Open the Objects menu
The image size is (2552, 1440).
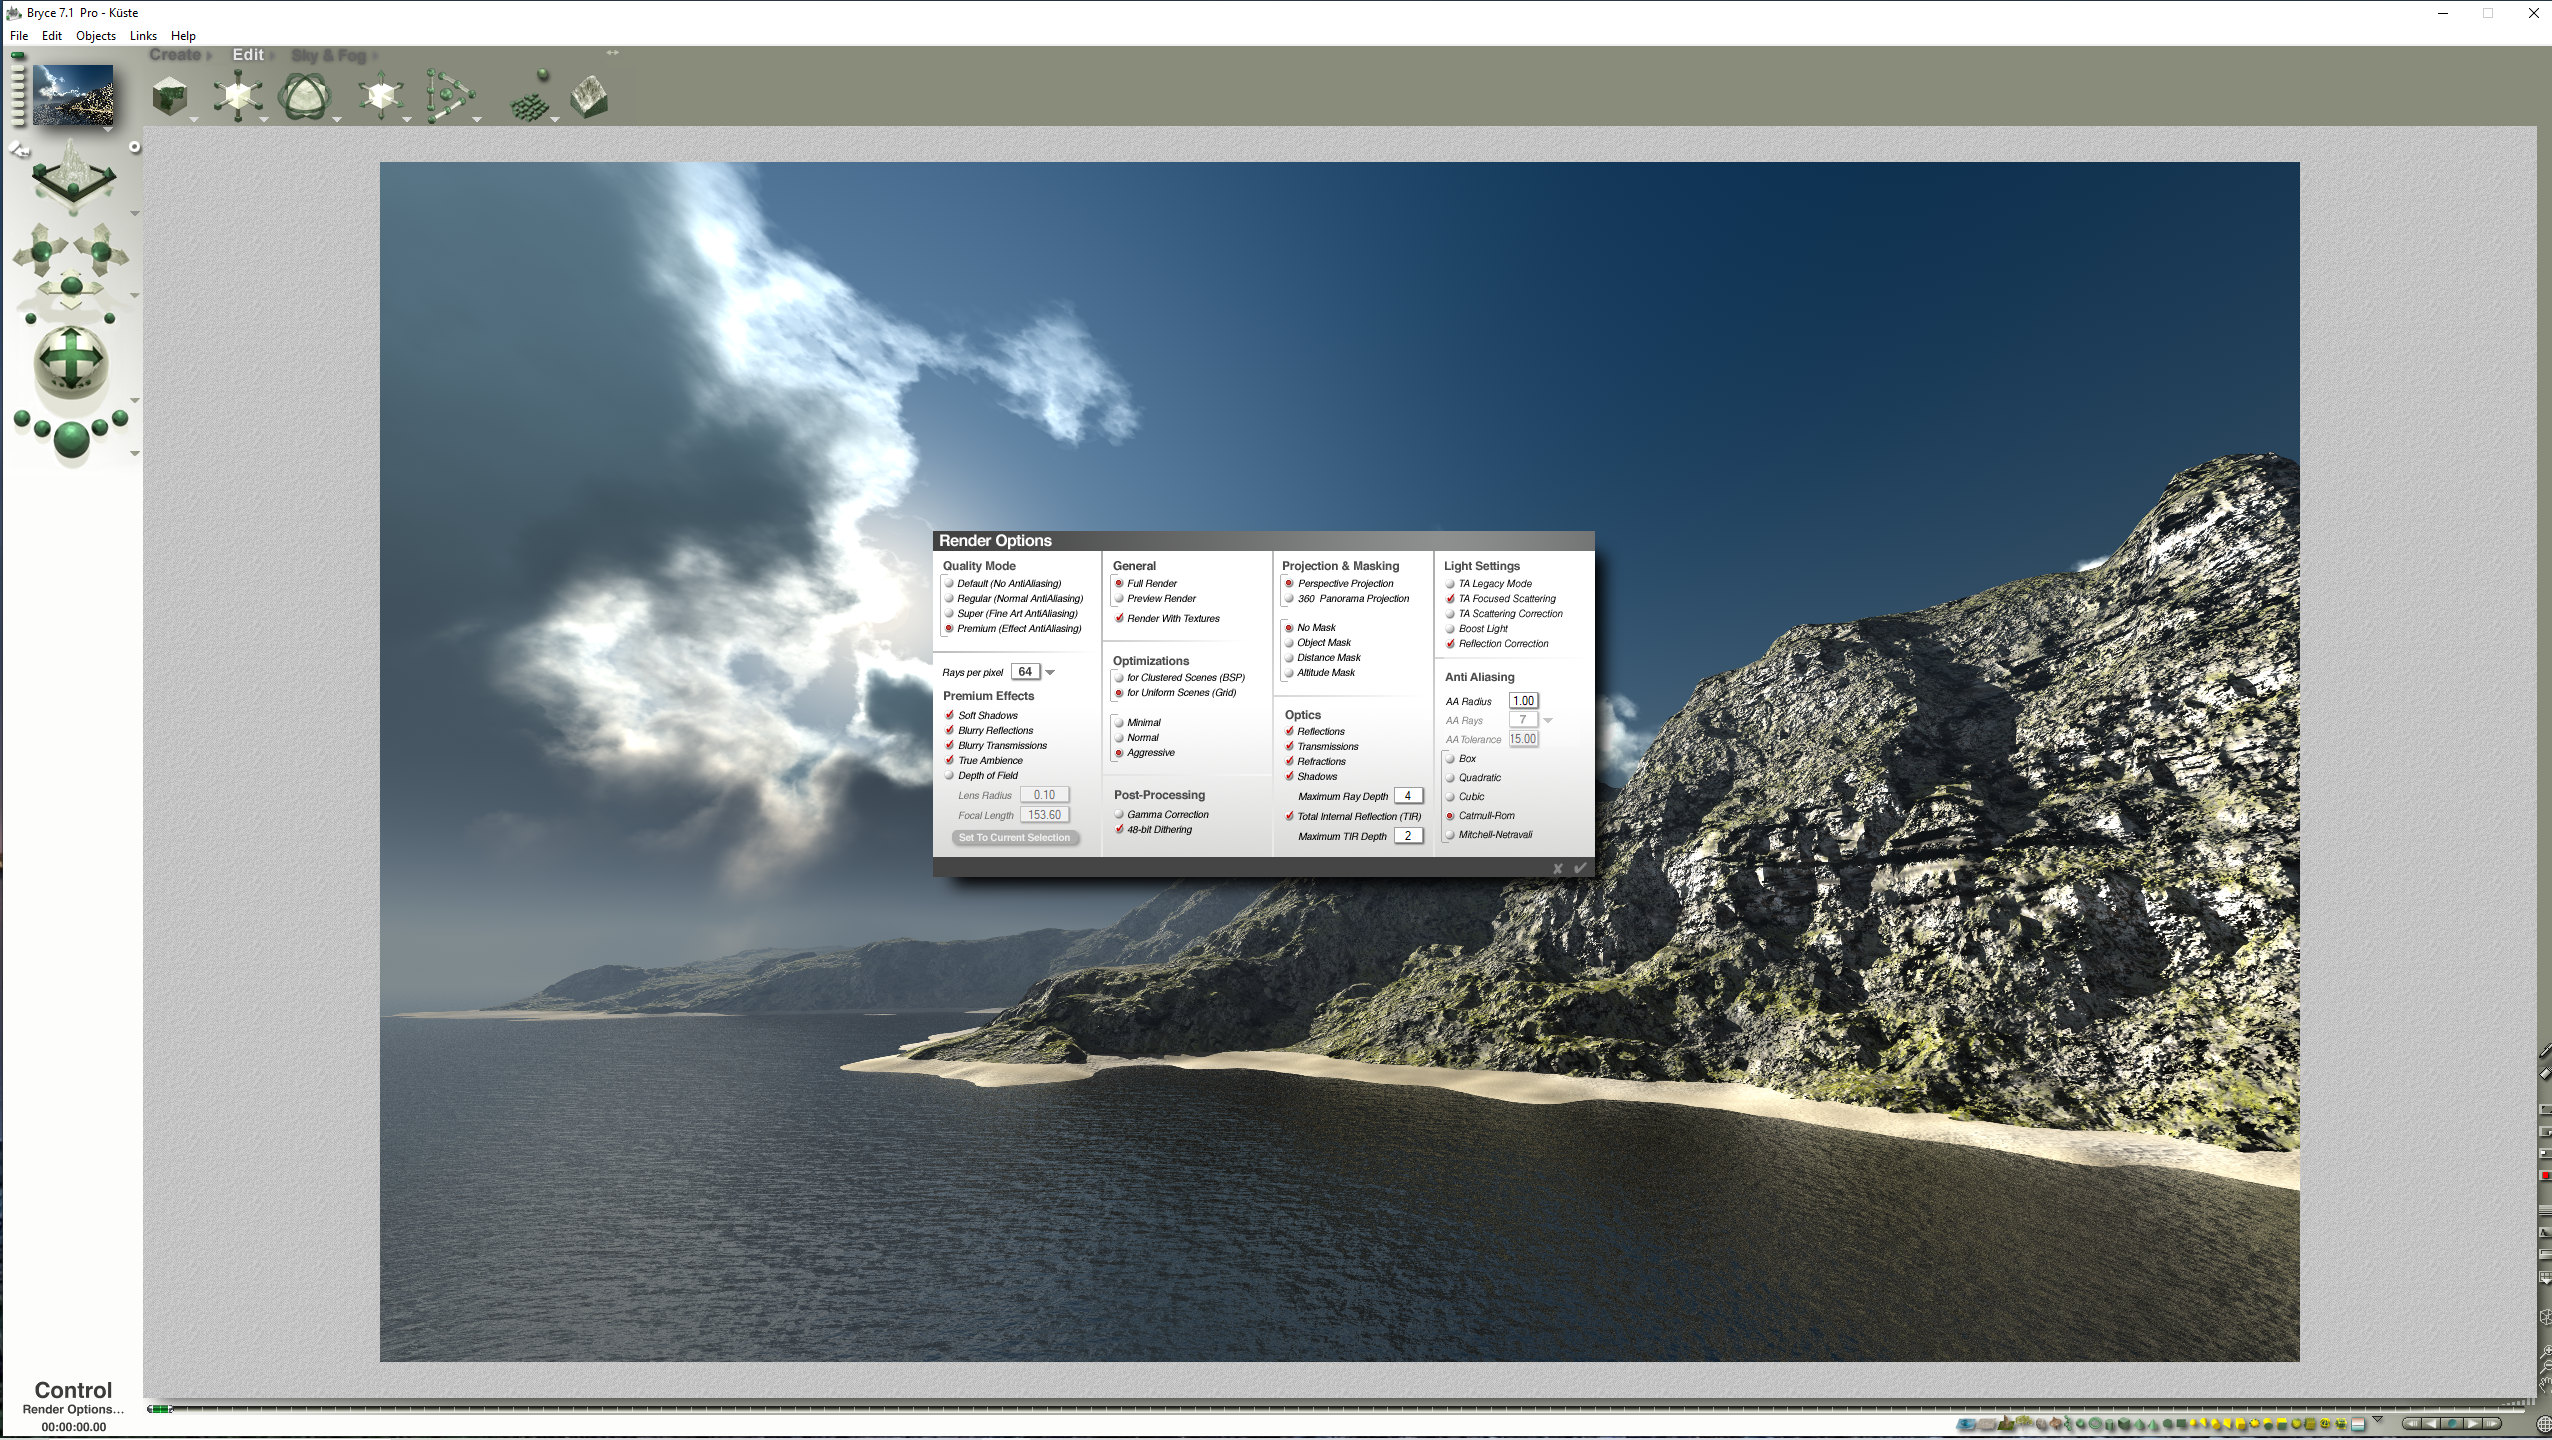[95, 36]
